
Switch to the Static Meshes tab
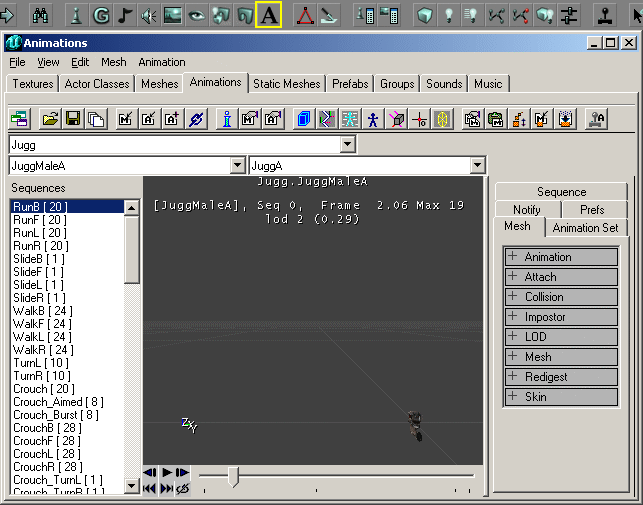point(287,84)
